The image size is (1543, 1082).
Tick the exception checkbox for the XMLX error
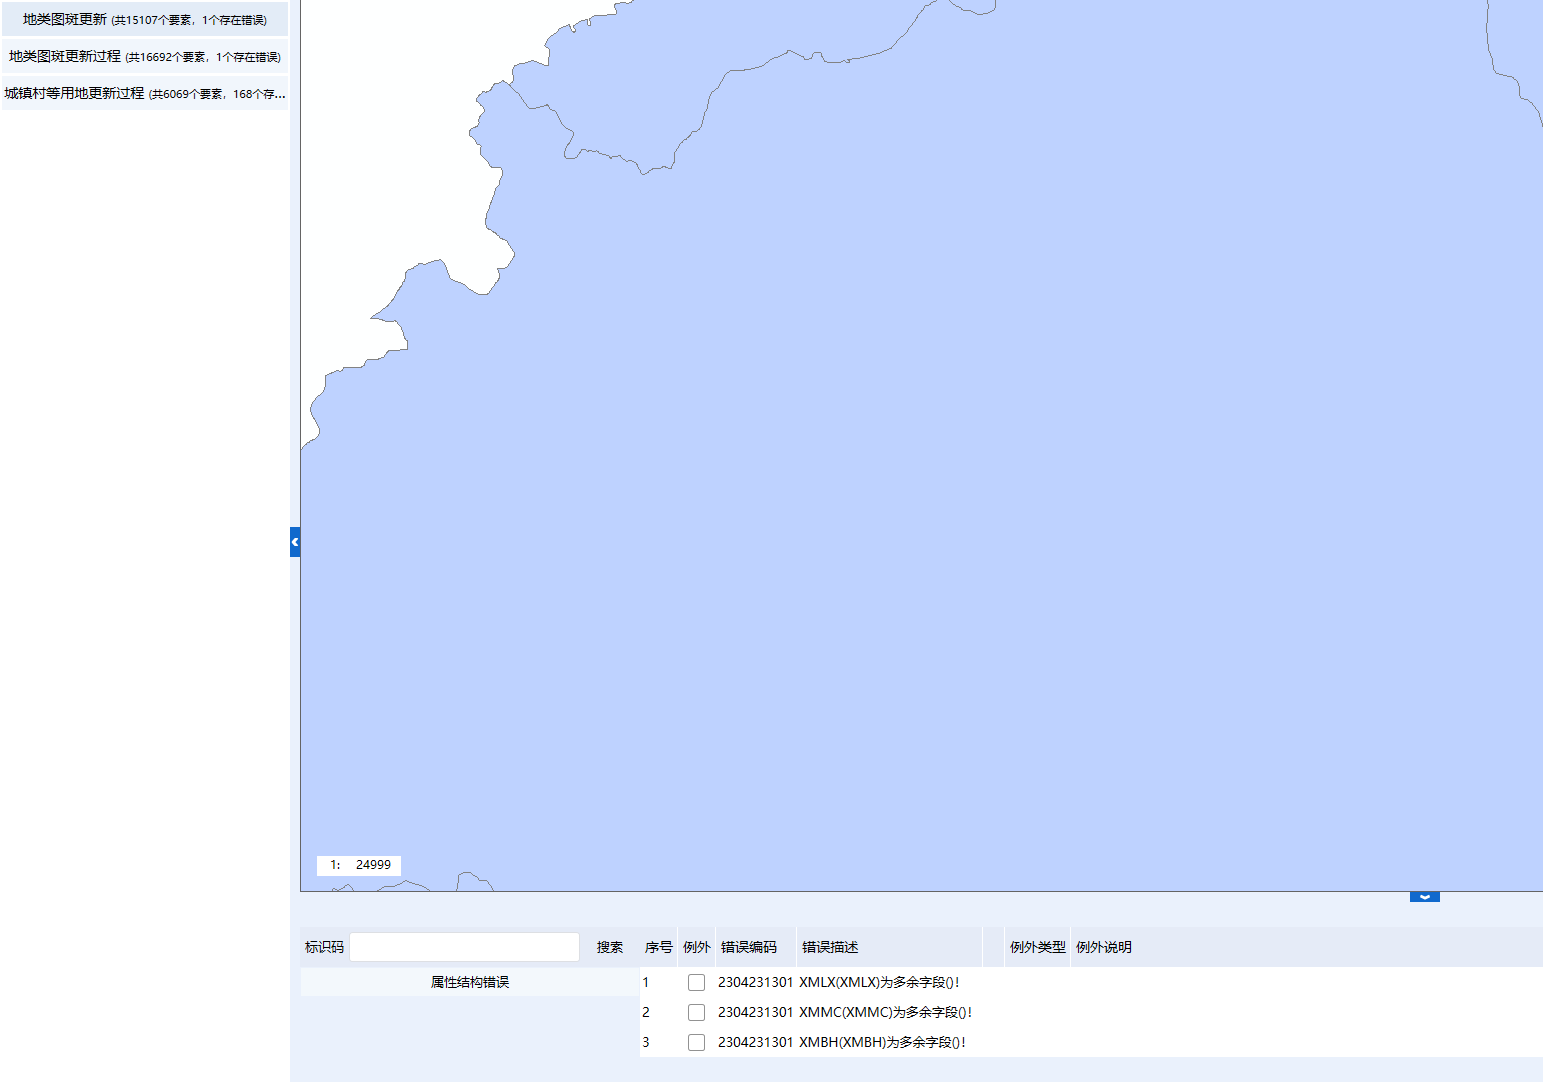pos(696,983)
